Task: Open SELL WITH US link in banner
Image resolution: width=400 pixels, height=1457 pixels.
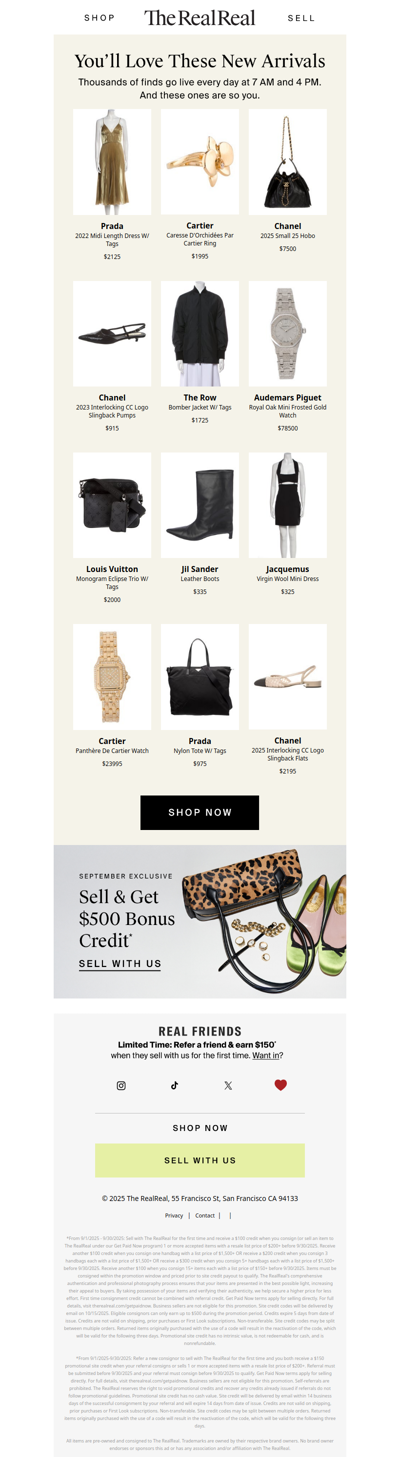Action: [120, 964]
